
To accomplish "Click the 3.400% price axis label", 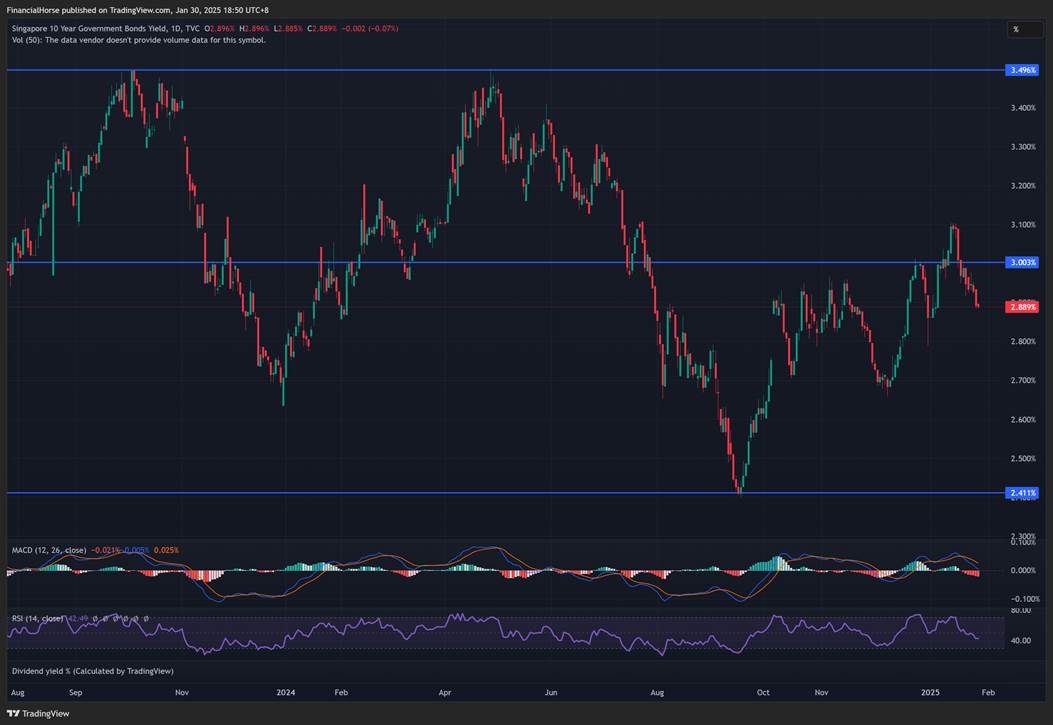I will (1023, 108).
